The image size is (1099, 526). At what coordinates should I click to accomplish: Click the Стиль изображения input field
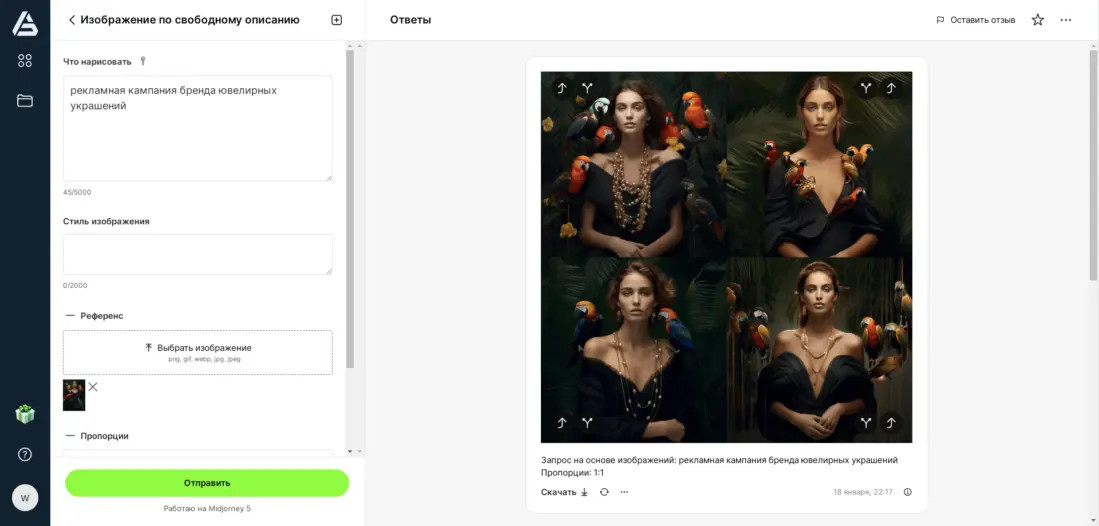(198, 255)
